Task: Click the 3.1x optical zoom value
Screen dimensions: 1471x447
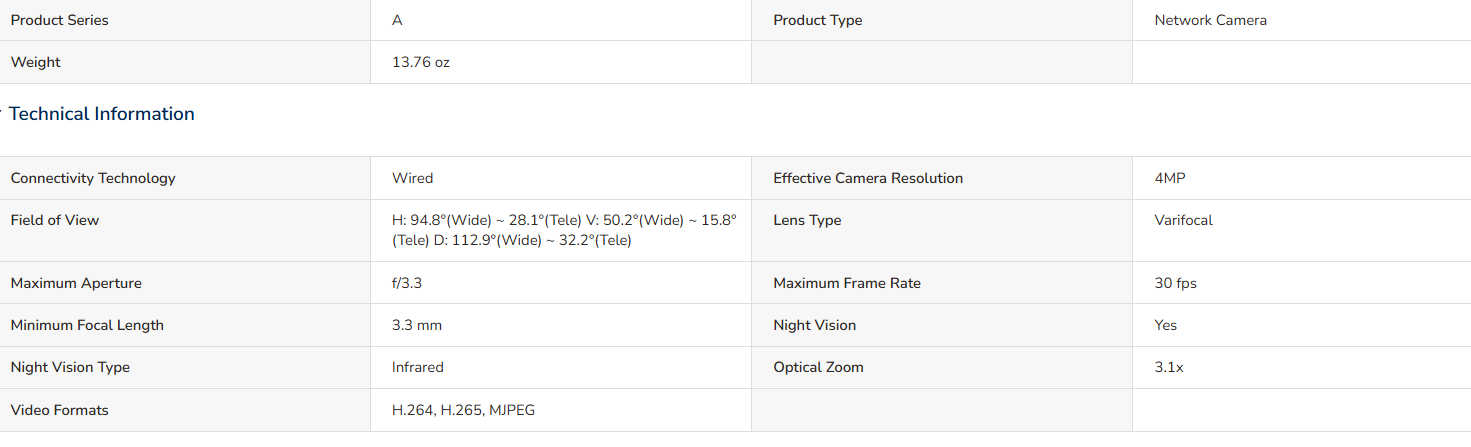Action: click(x=1168, y=367)
